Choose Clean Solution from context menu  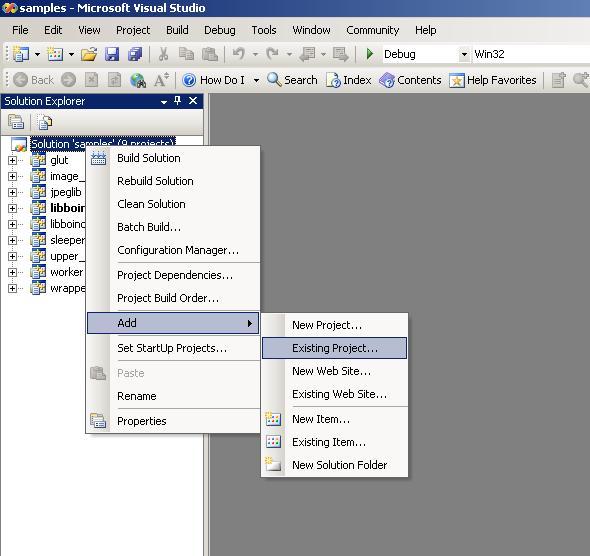coord(173,204)
